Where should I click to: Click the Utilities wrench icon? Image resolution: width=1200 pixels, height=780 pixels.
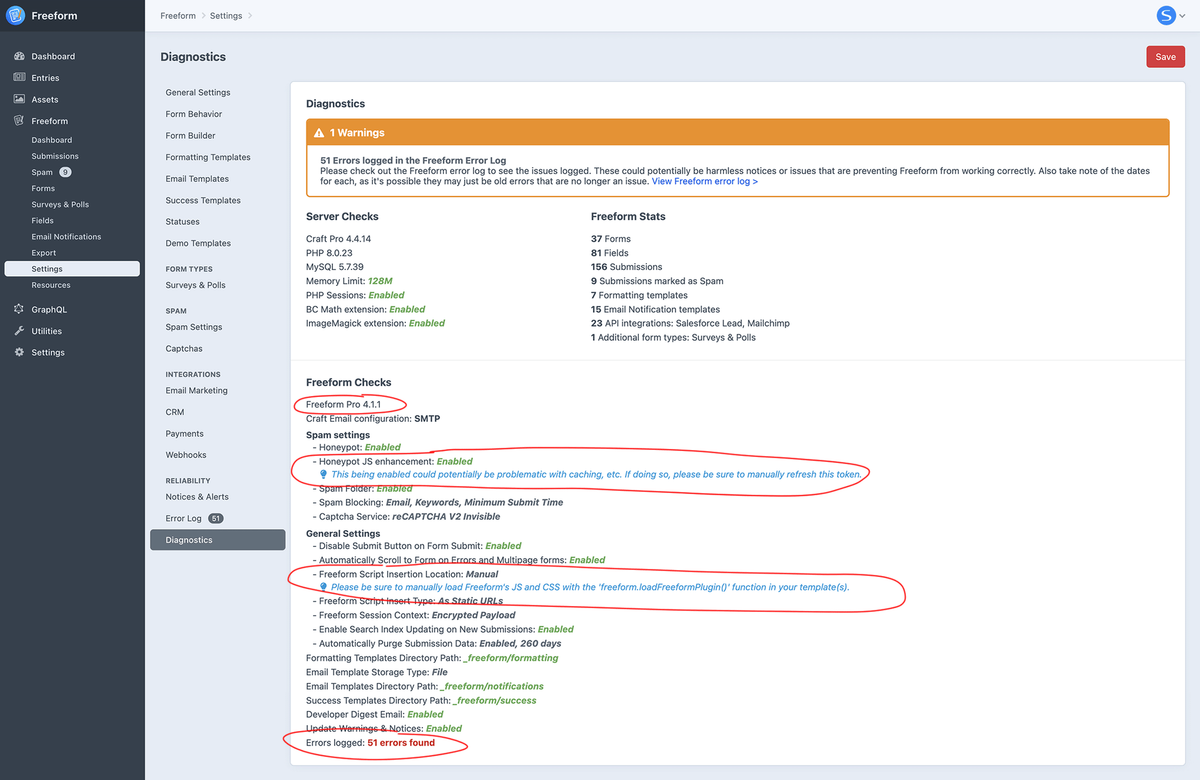[19, 331]
